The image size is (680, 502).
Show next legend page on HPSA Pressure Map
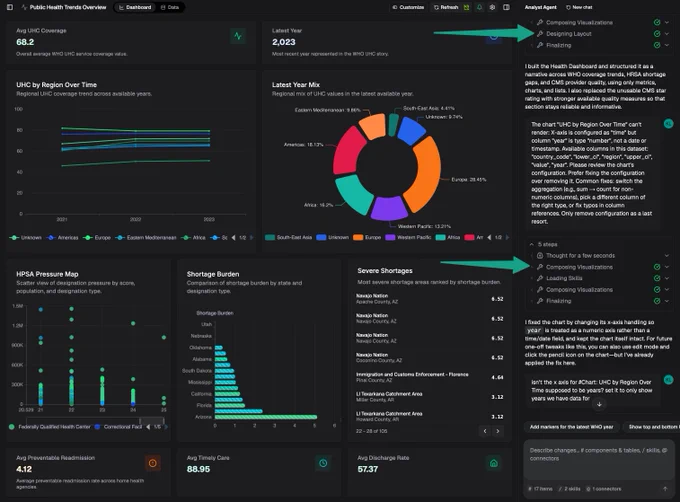pyautogui.click(x=166, y=427)
